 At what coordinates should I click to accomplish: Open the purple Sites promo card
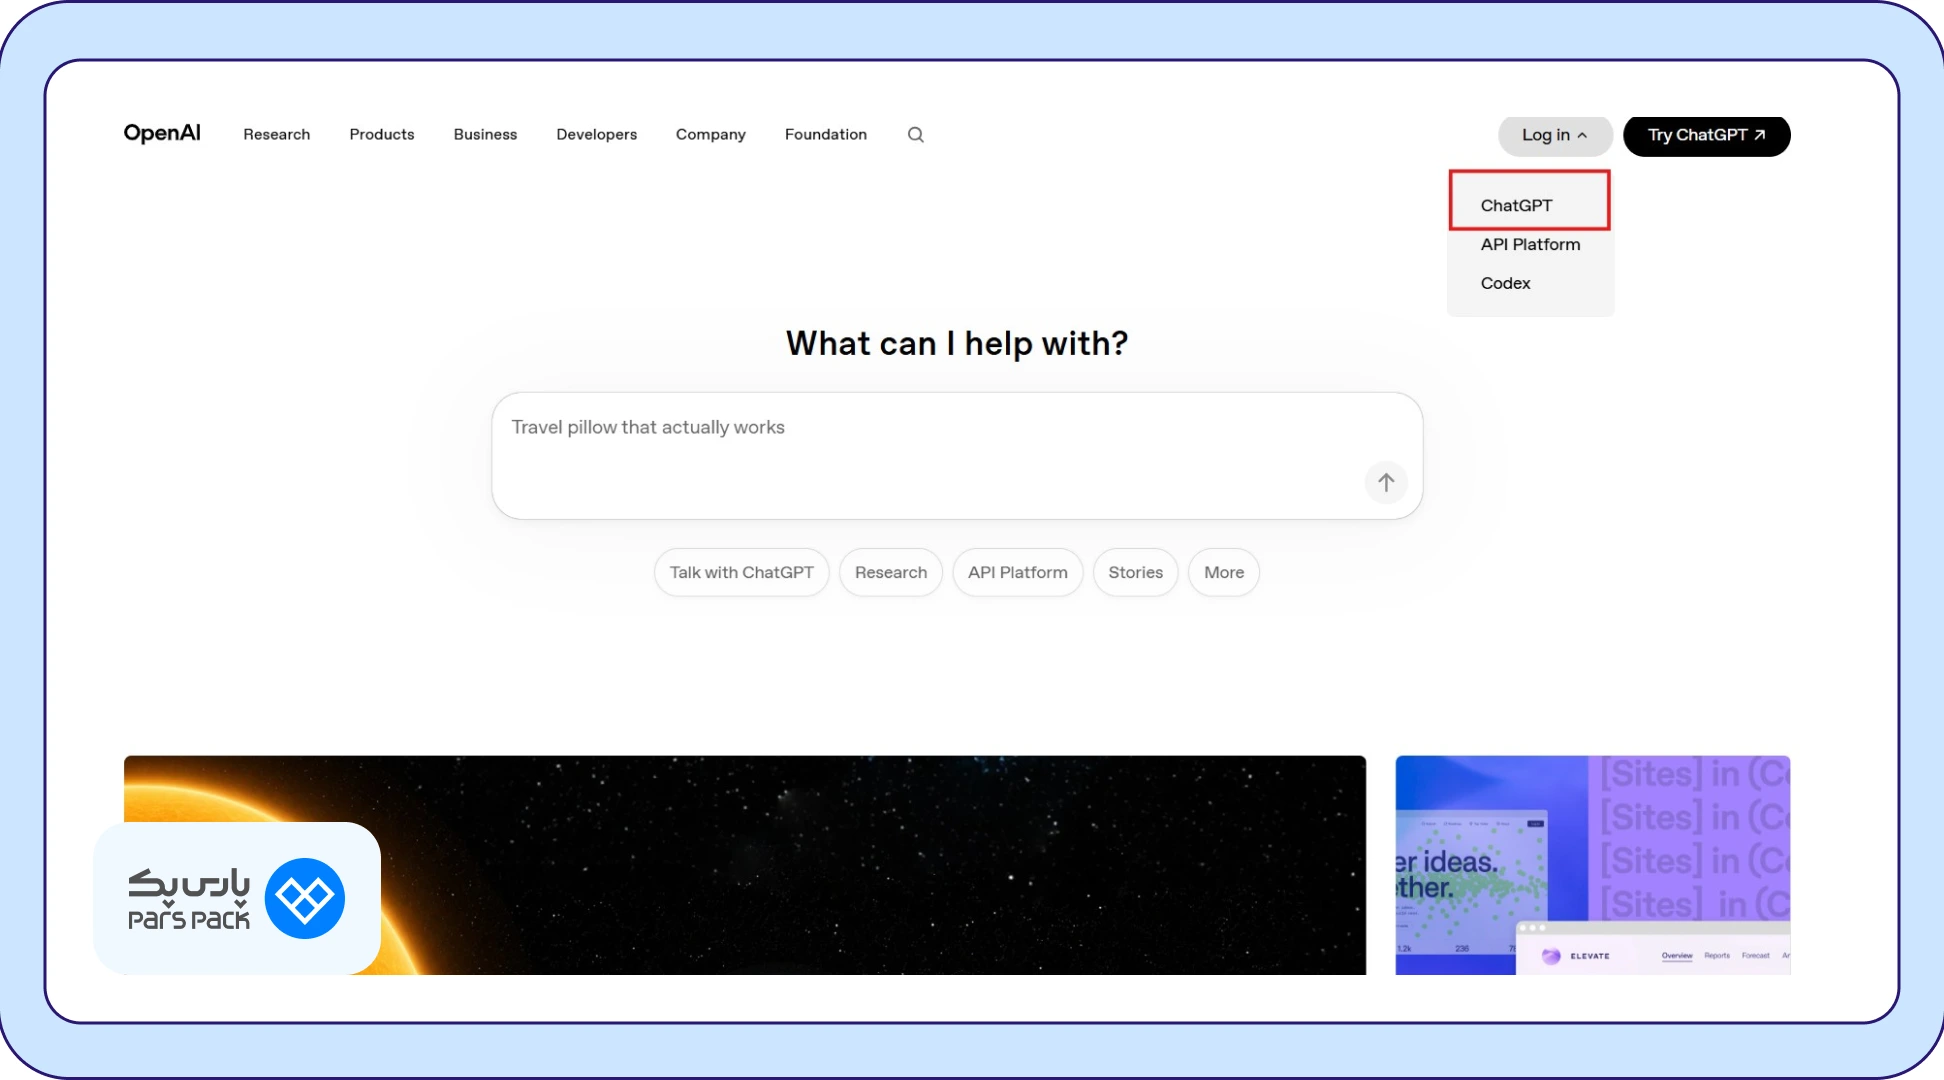(1593, 865)
